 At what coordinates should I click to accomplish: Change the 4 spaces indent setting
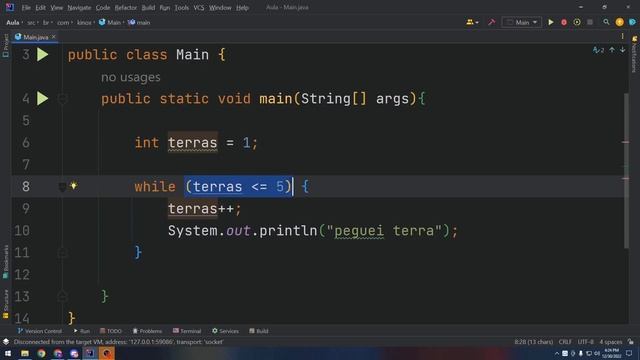tap(611, 342)
